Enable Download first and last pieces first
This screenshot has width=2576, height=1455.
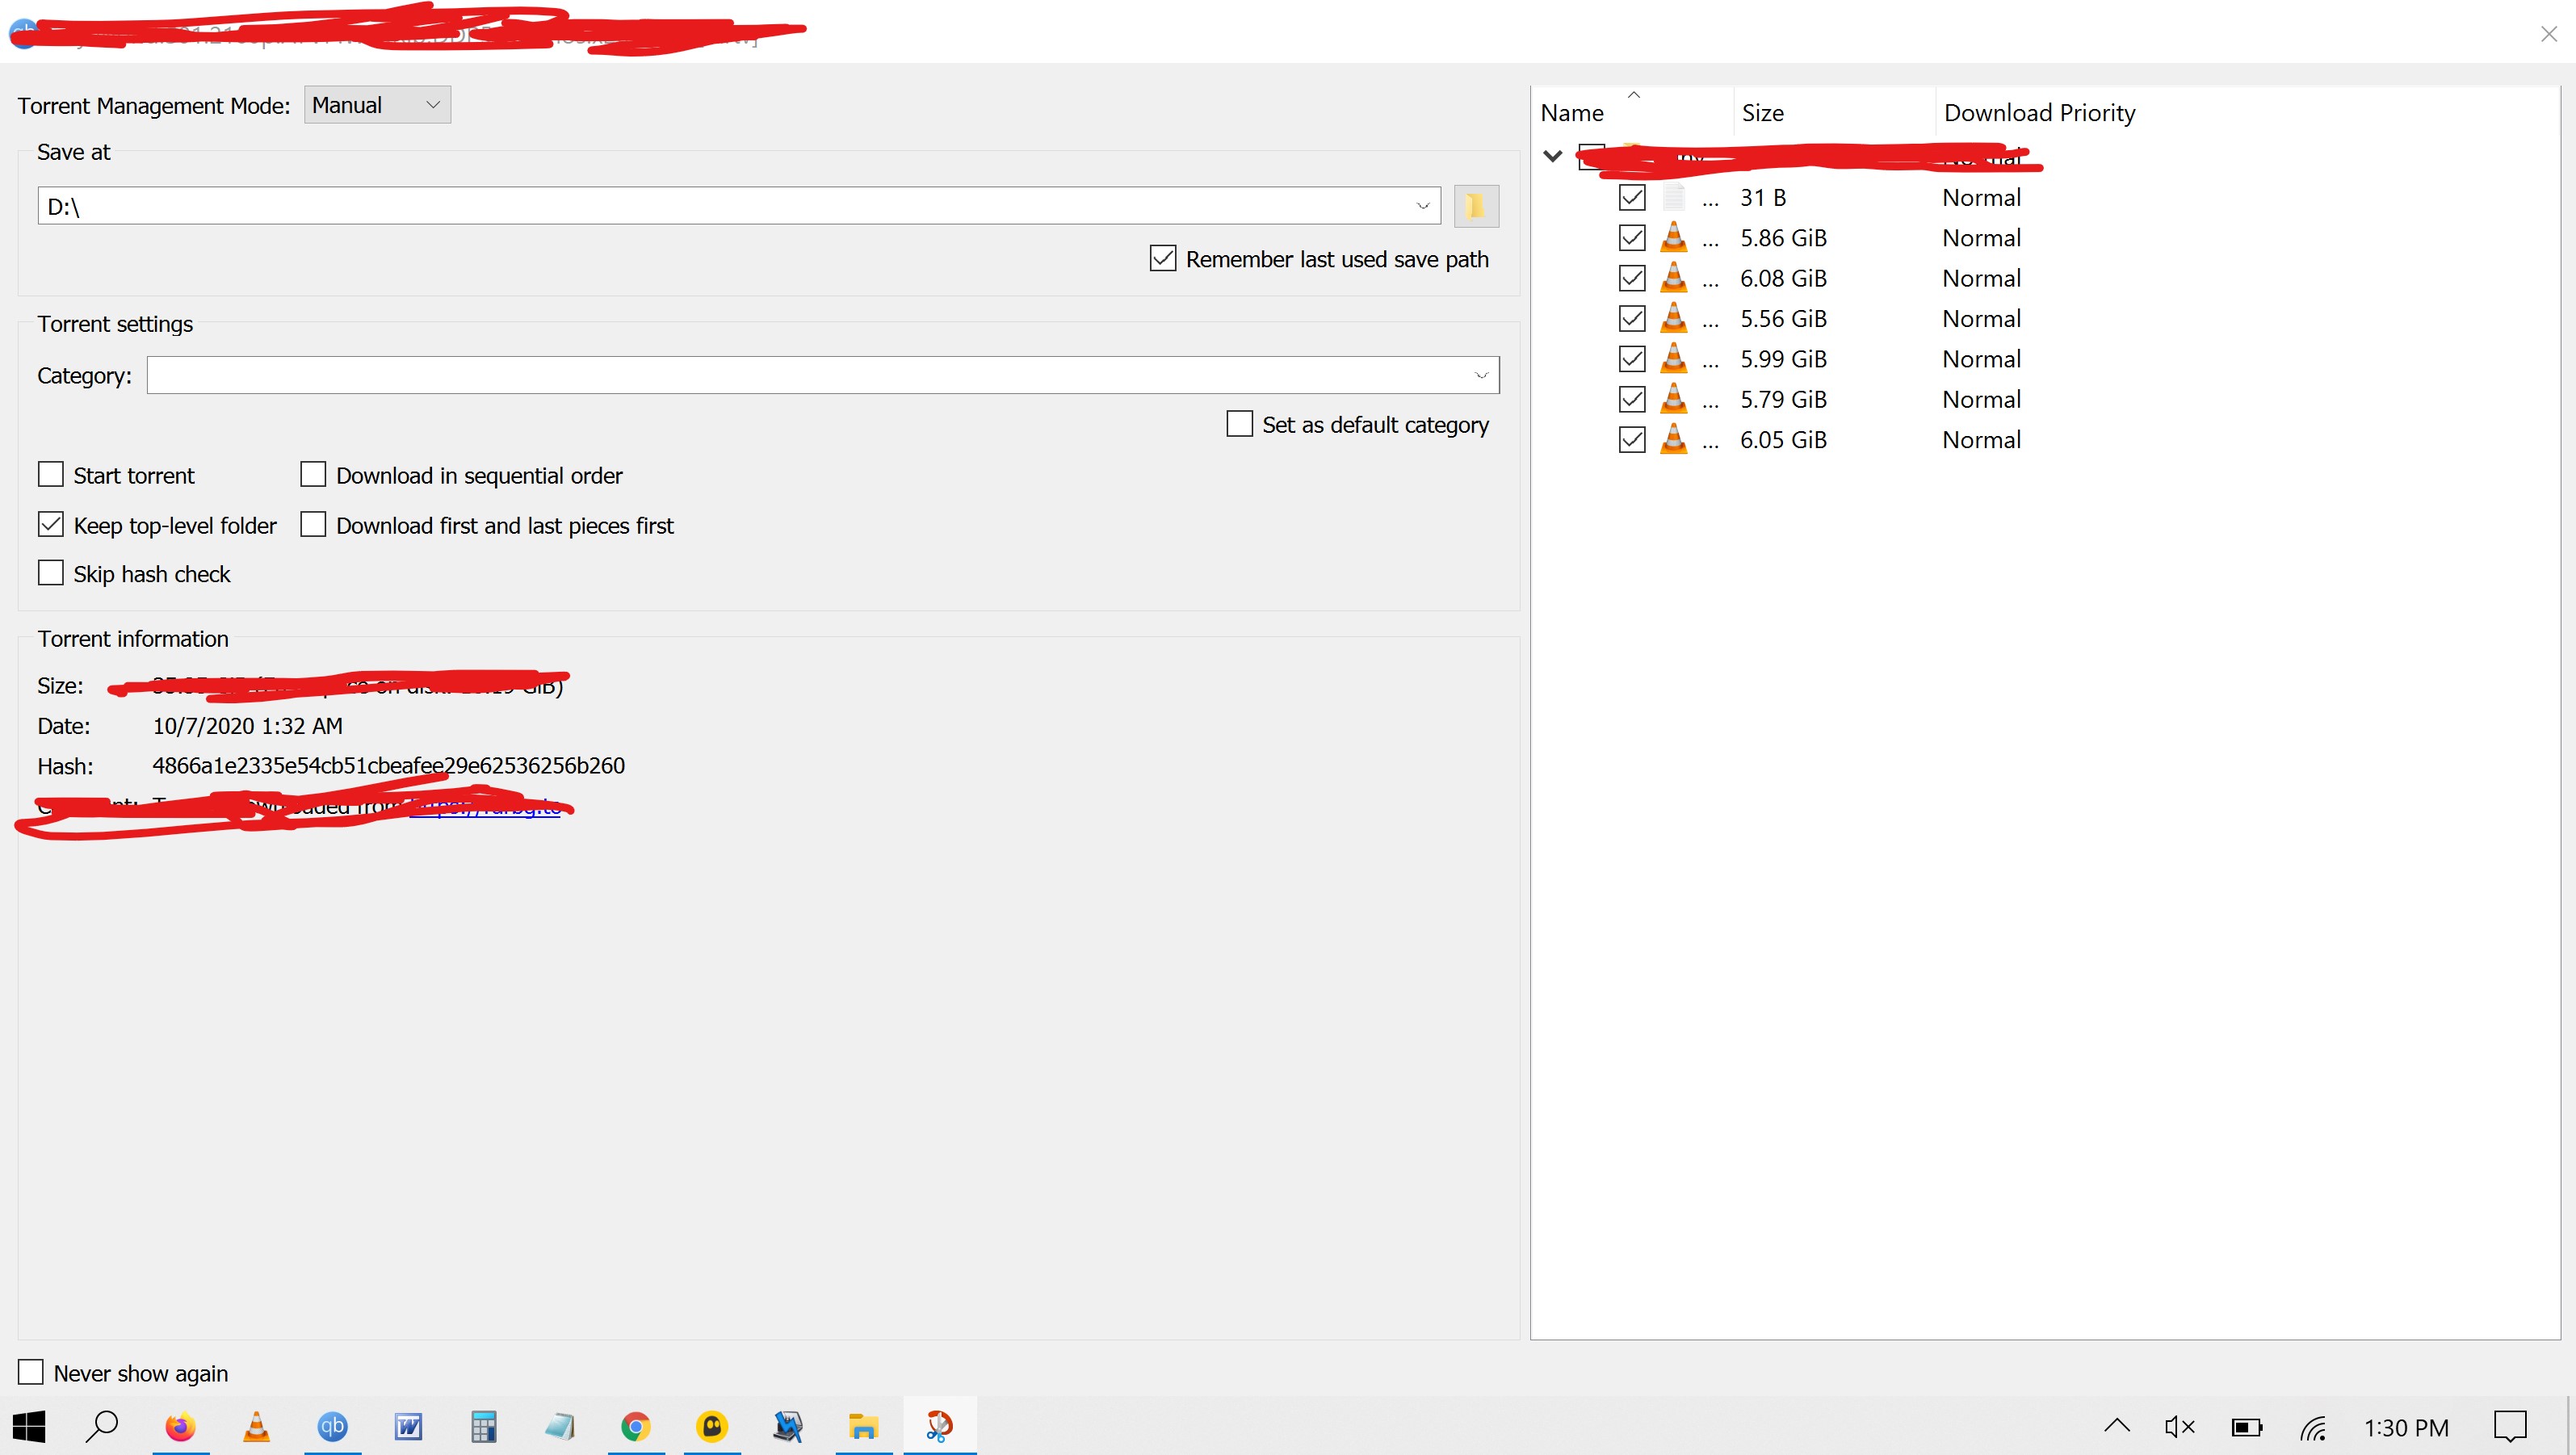pos(313,524)
